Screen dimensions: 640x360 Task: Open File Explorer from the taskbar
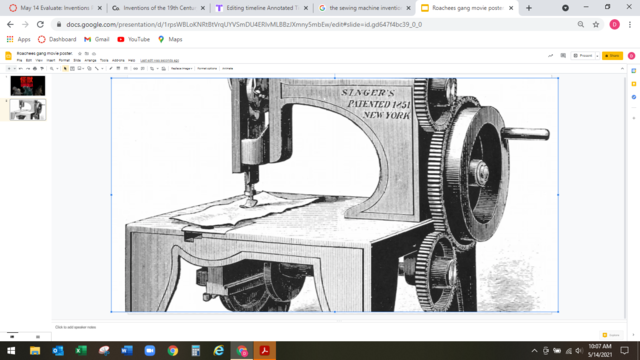[35, 351]
